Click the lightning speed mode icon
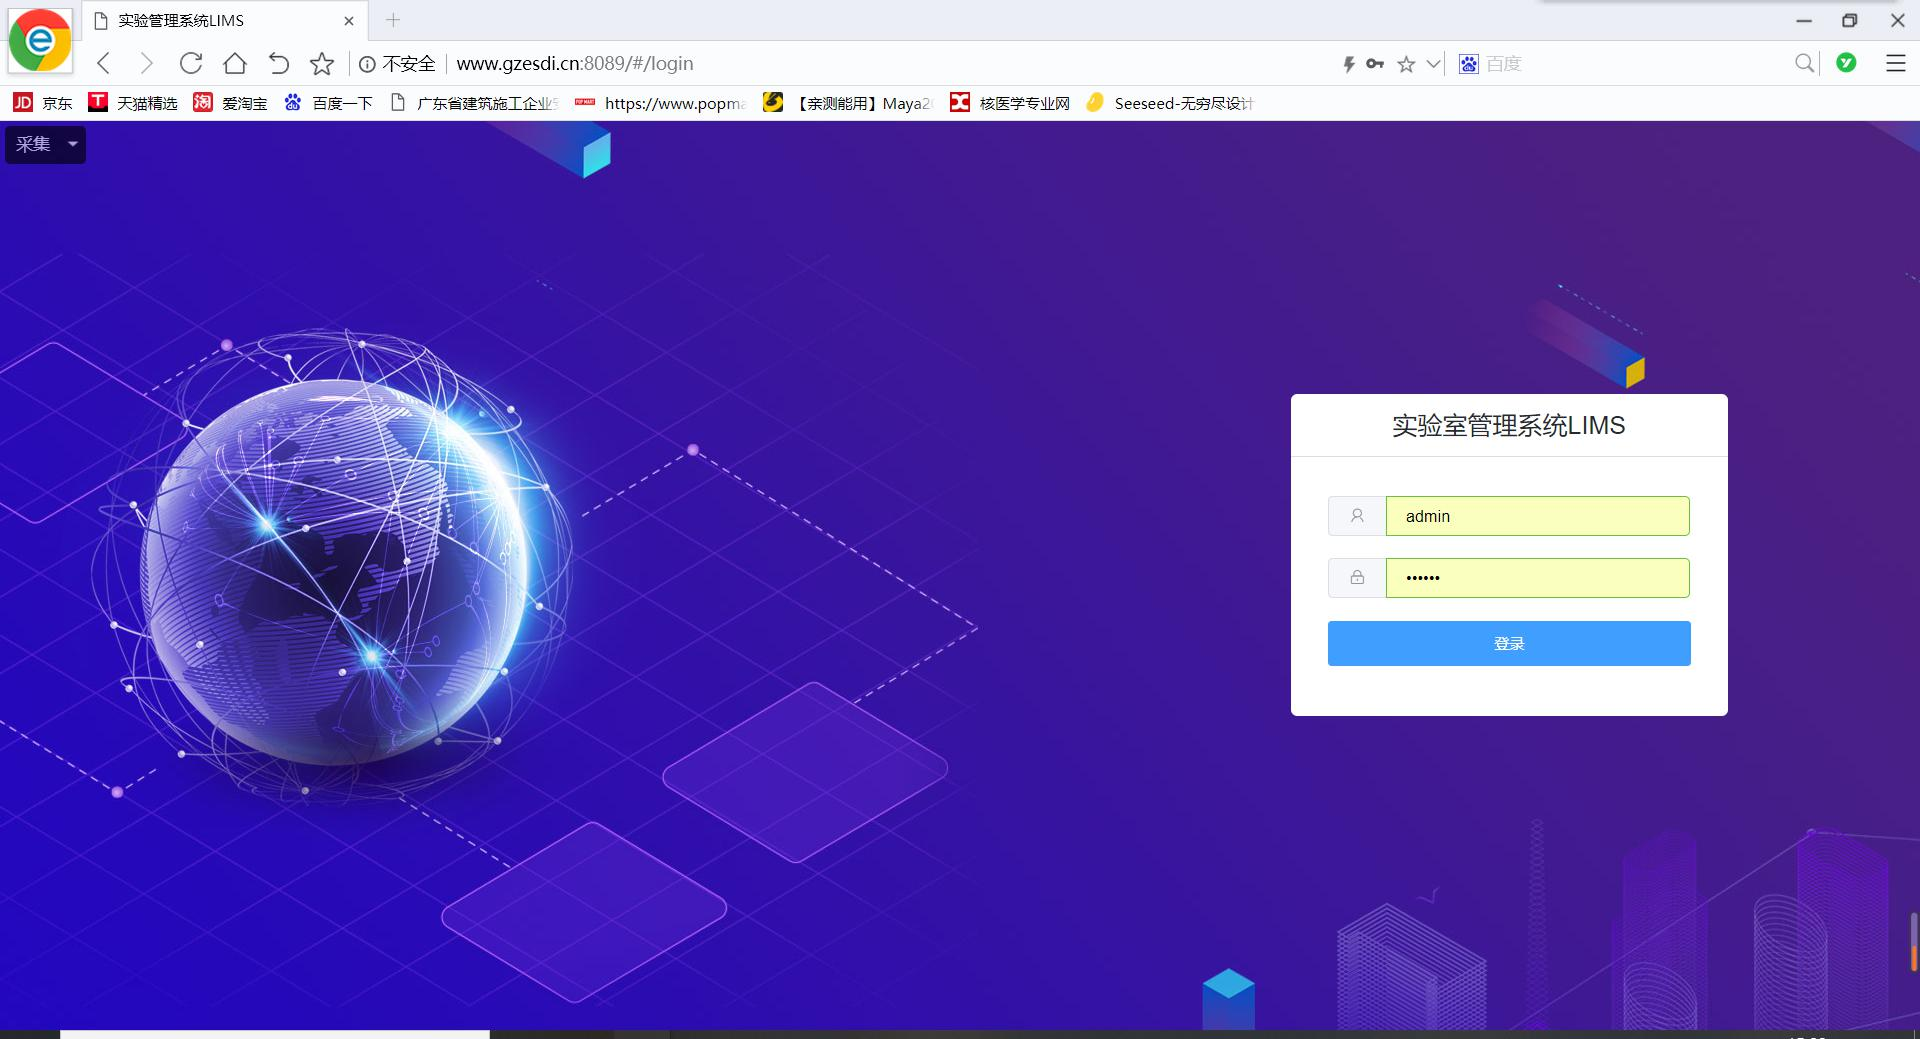Viewport: 1920px width, 1039px height. pyautogui.click(x=1348, y=64)
